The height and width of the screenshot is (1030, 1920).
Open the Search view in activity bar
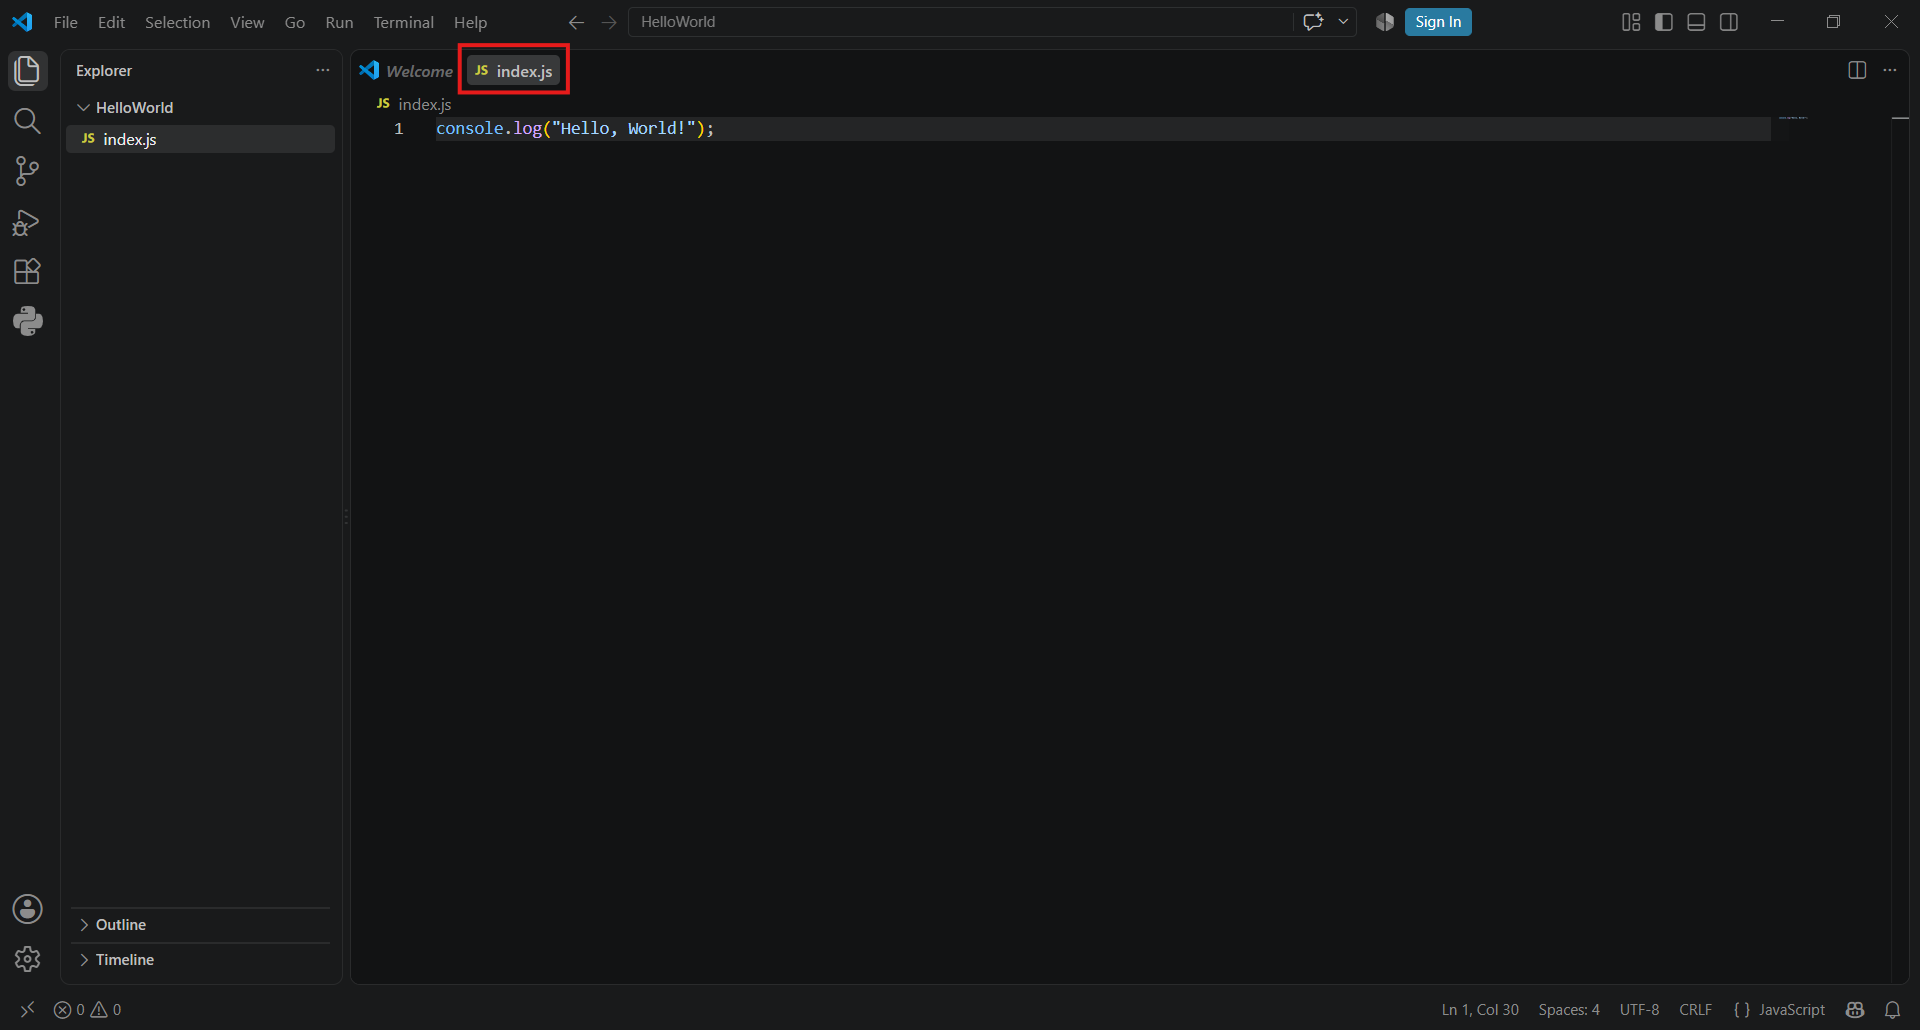(27, 121)
